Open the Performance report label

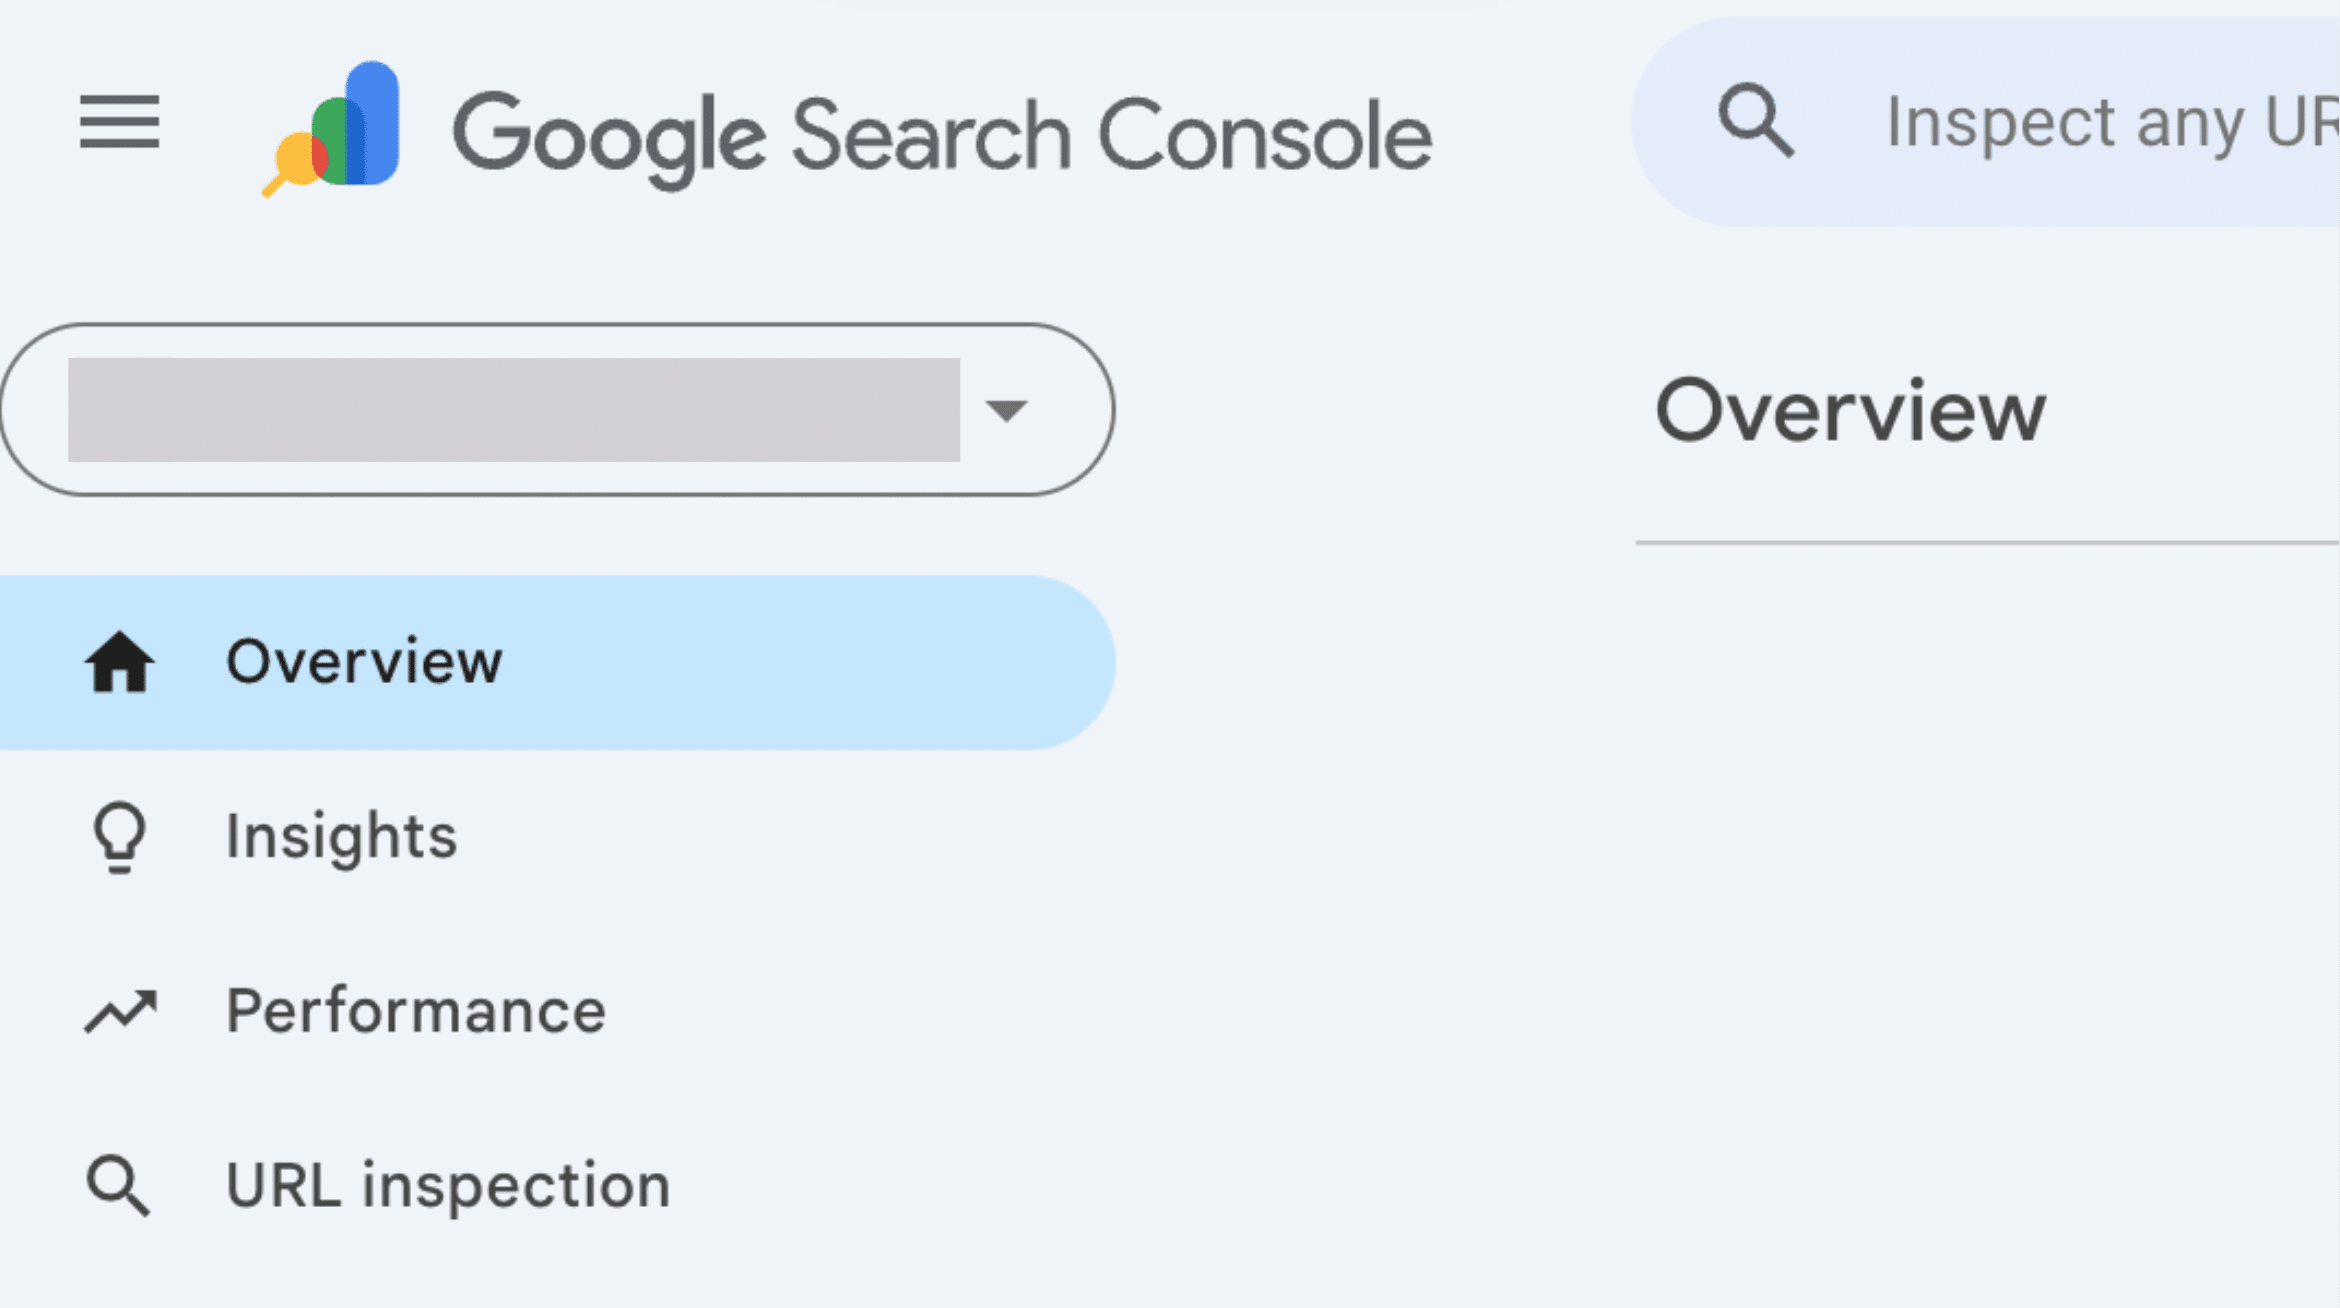pyautogui.click(x=416, y=1011)
